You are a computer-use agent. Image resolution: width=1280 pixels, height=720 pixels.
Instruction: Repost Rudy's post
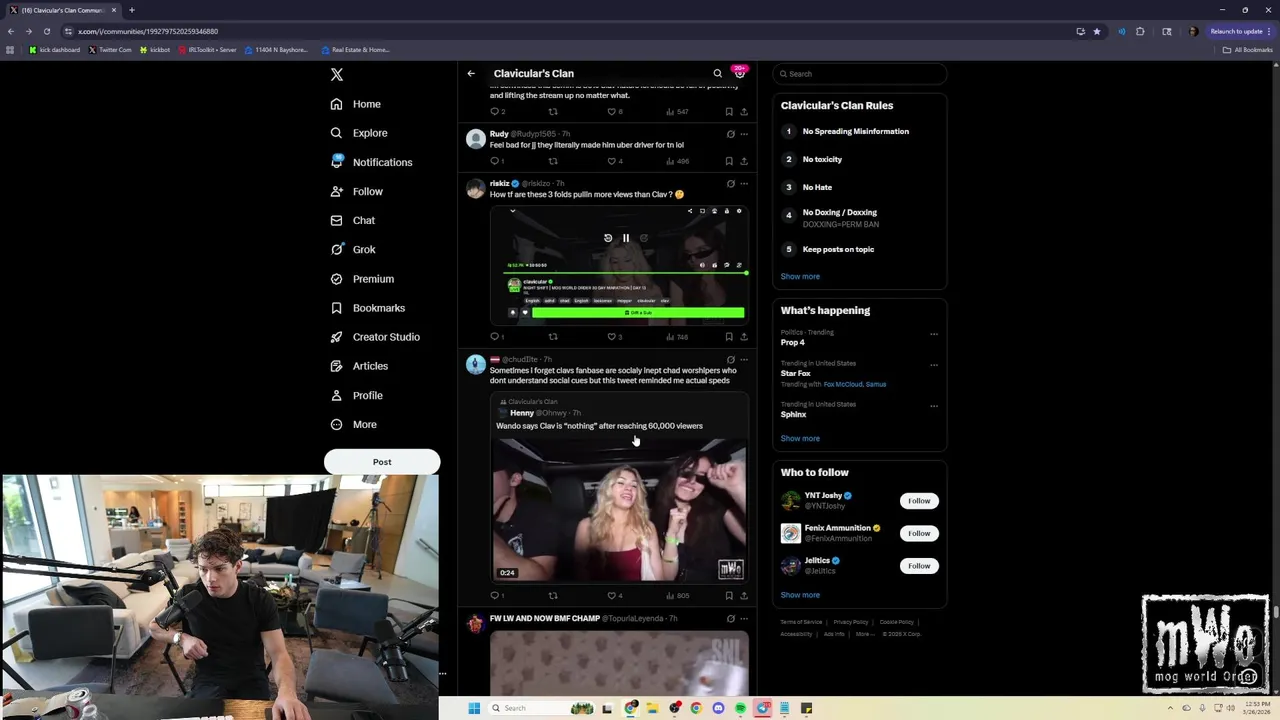(x=552, y=161)
